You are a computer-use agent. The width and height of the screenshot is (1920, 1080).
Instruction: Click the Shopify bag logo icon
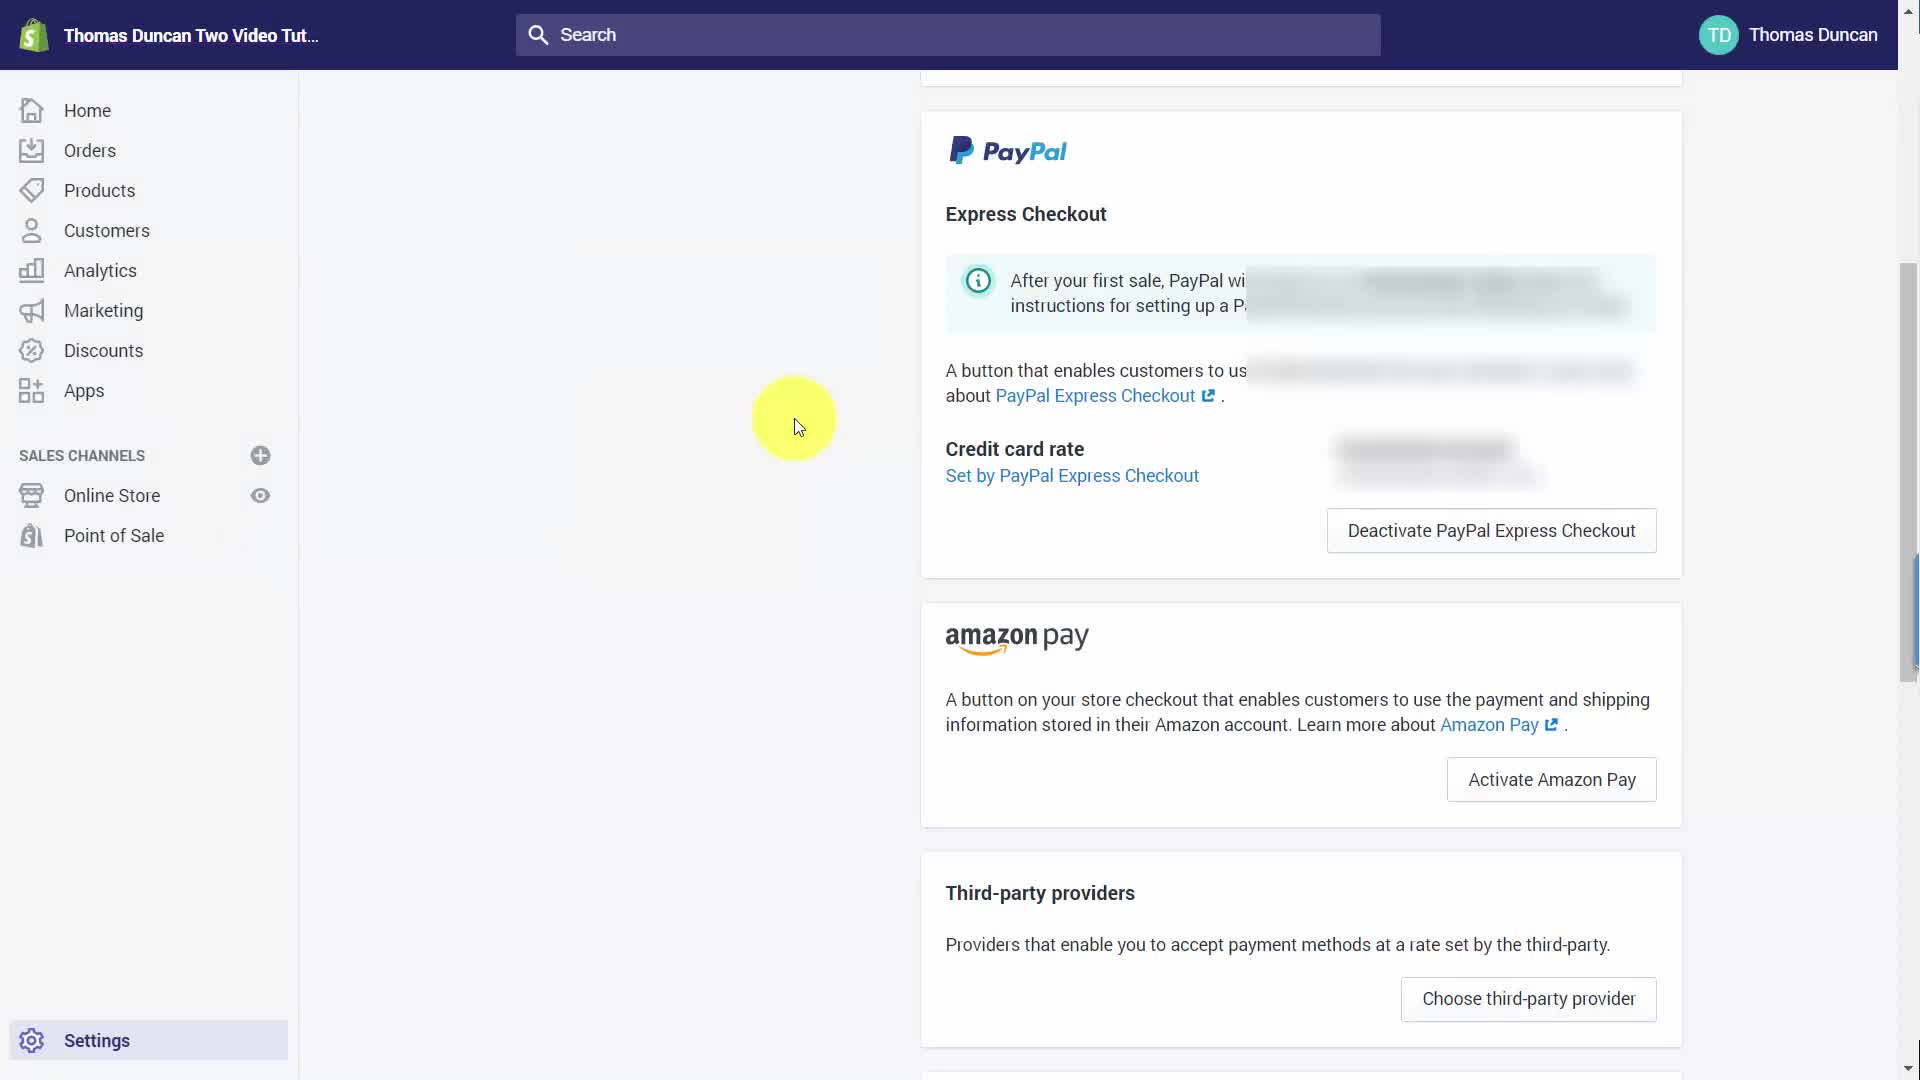pos(34,35)
